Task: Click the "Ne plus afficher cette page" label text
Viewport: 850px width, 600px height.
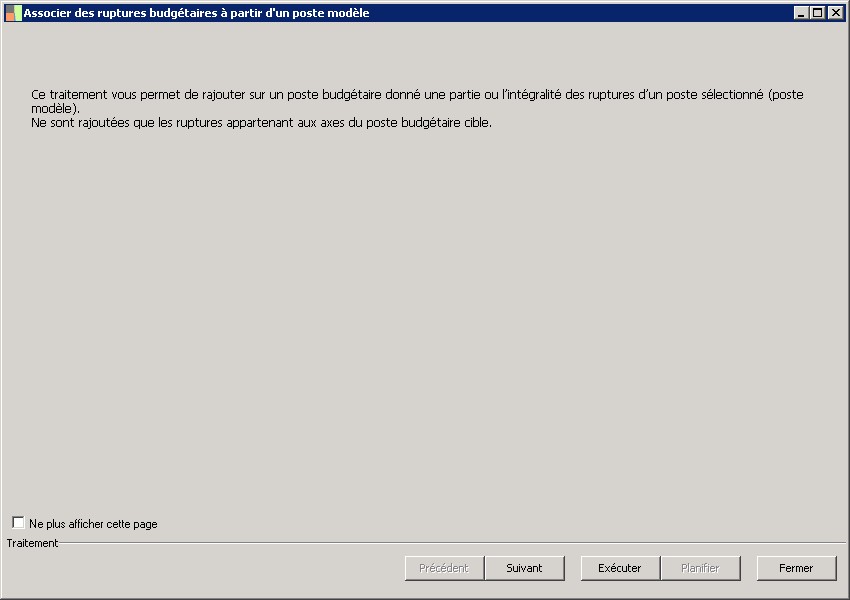Action: (93, 524)
